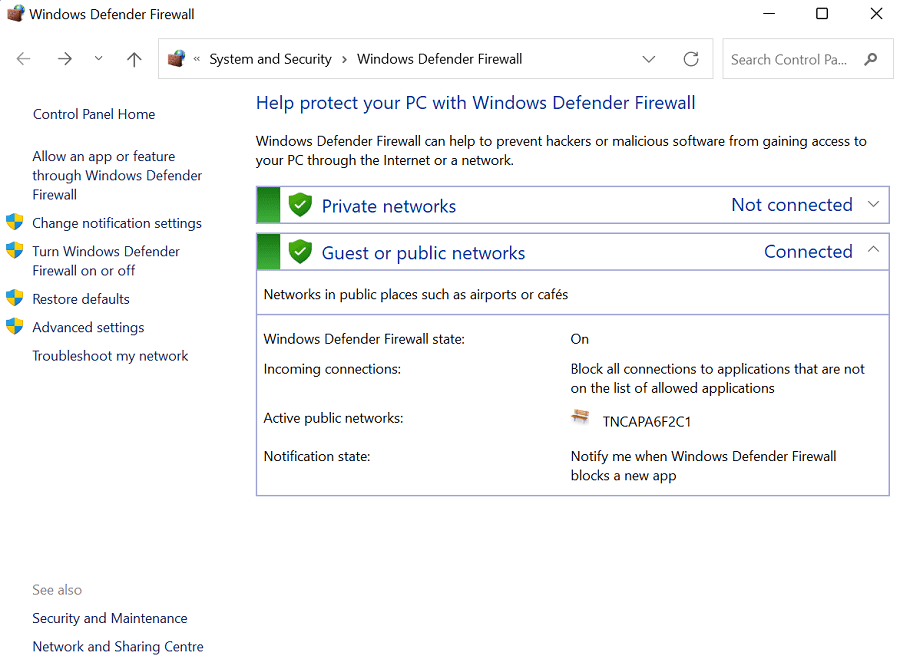Screen dimensions: 900x669
Task: Click Restore defaults link
Action: click(81, 299)
